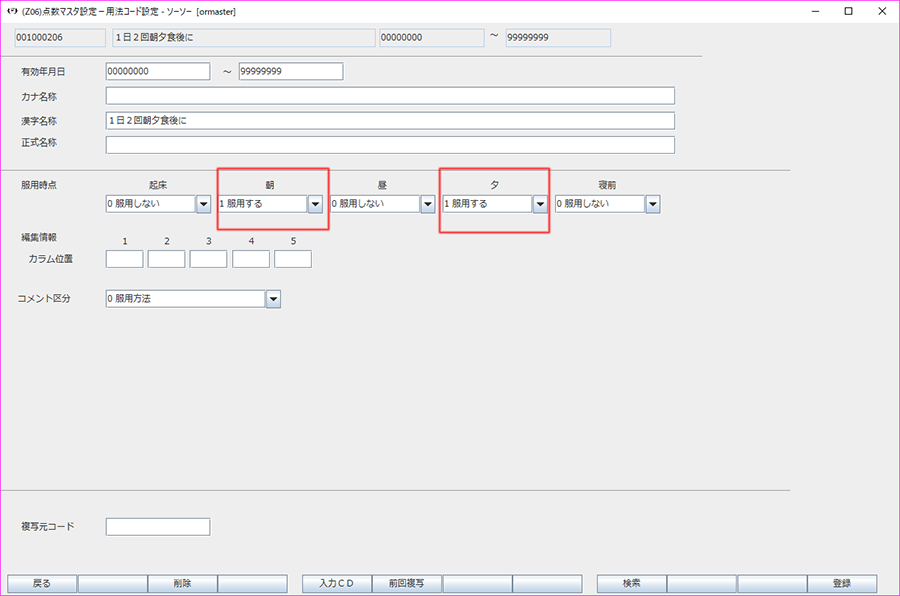Viewport: 900px width, 596px height.
Task: Open the 寝前 dosage timing dropdown
Action: point(653,203)
